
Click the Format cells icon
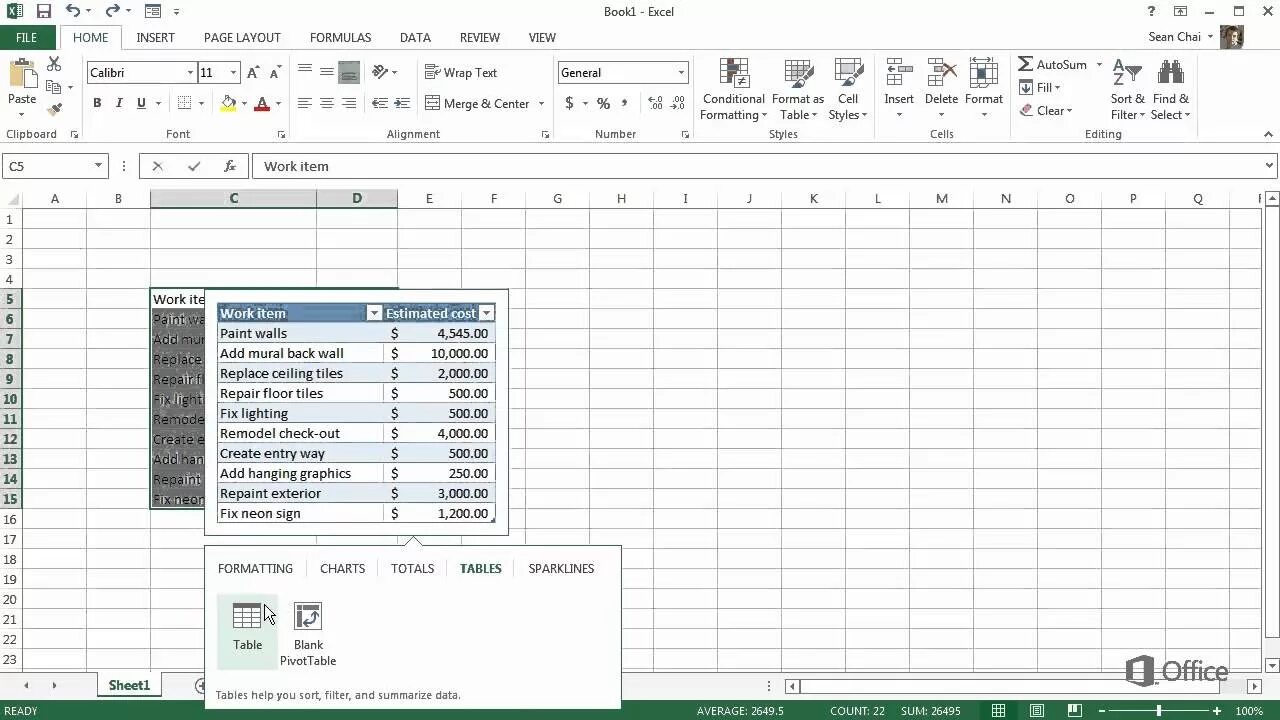click(984, 73)
